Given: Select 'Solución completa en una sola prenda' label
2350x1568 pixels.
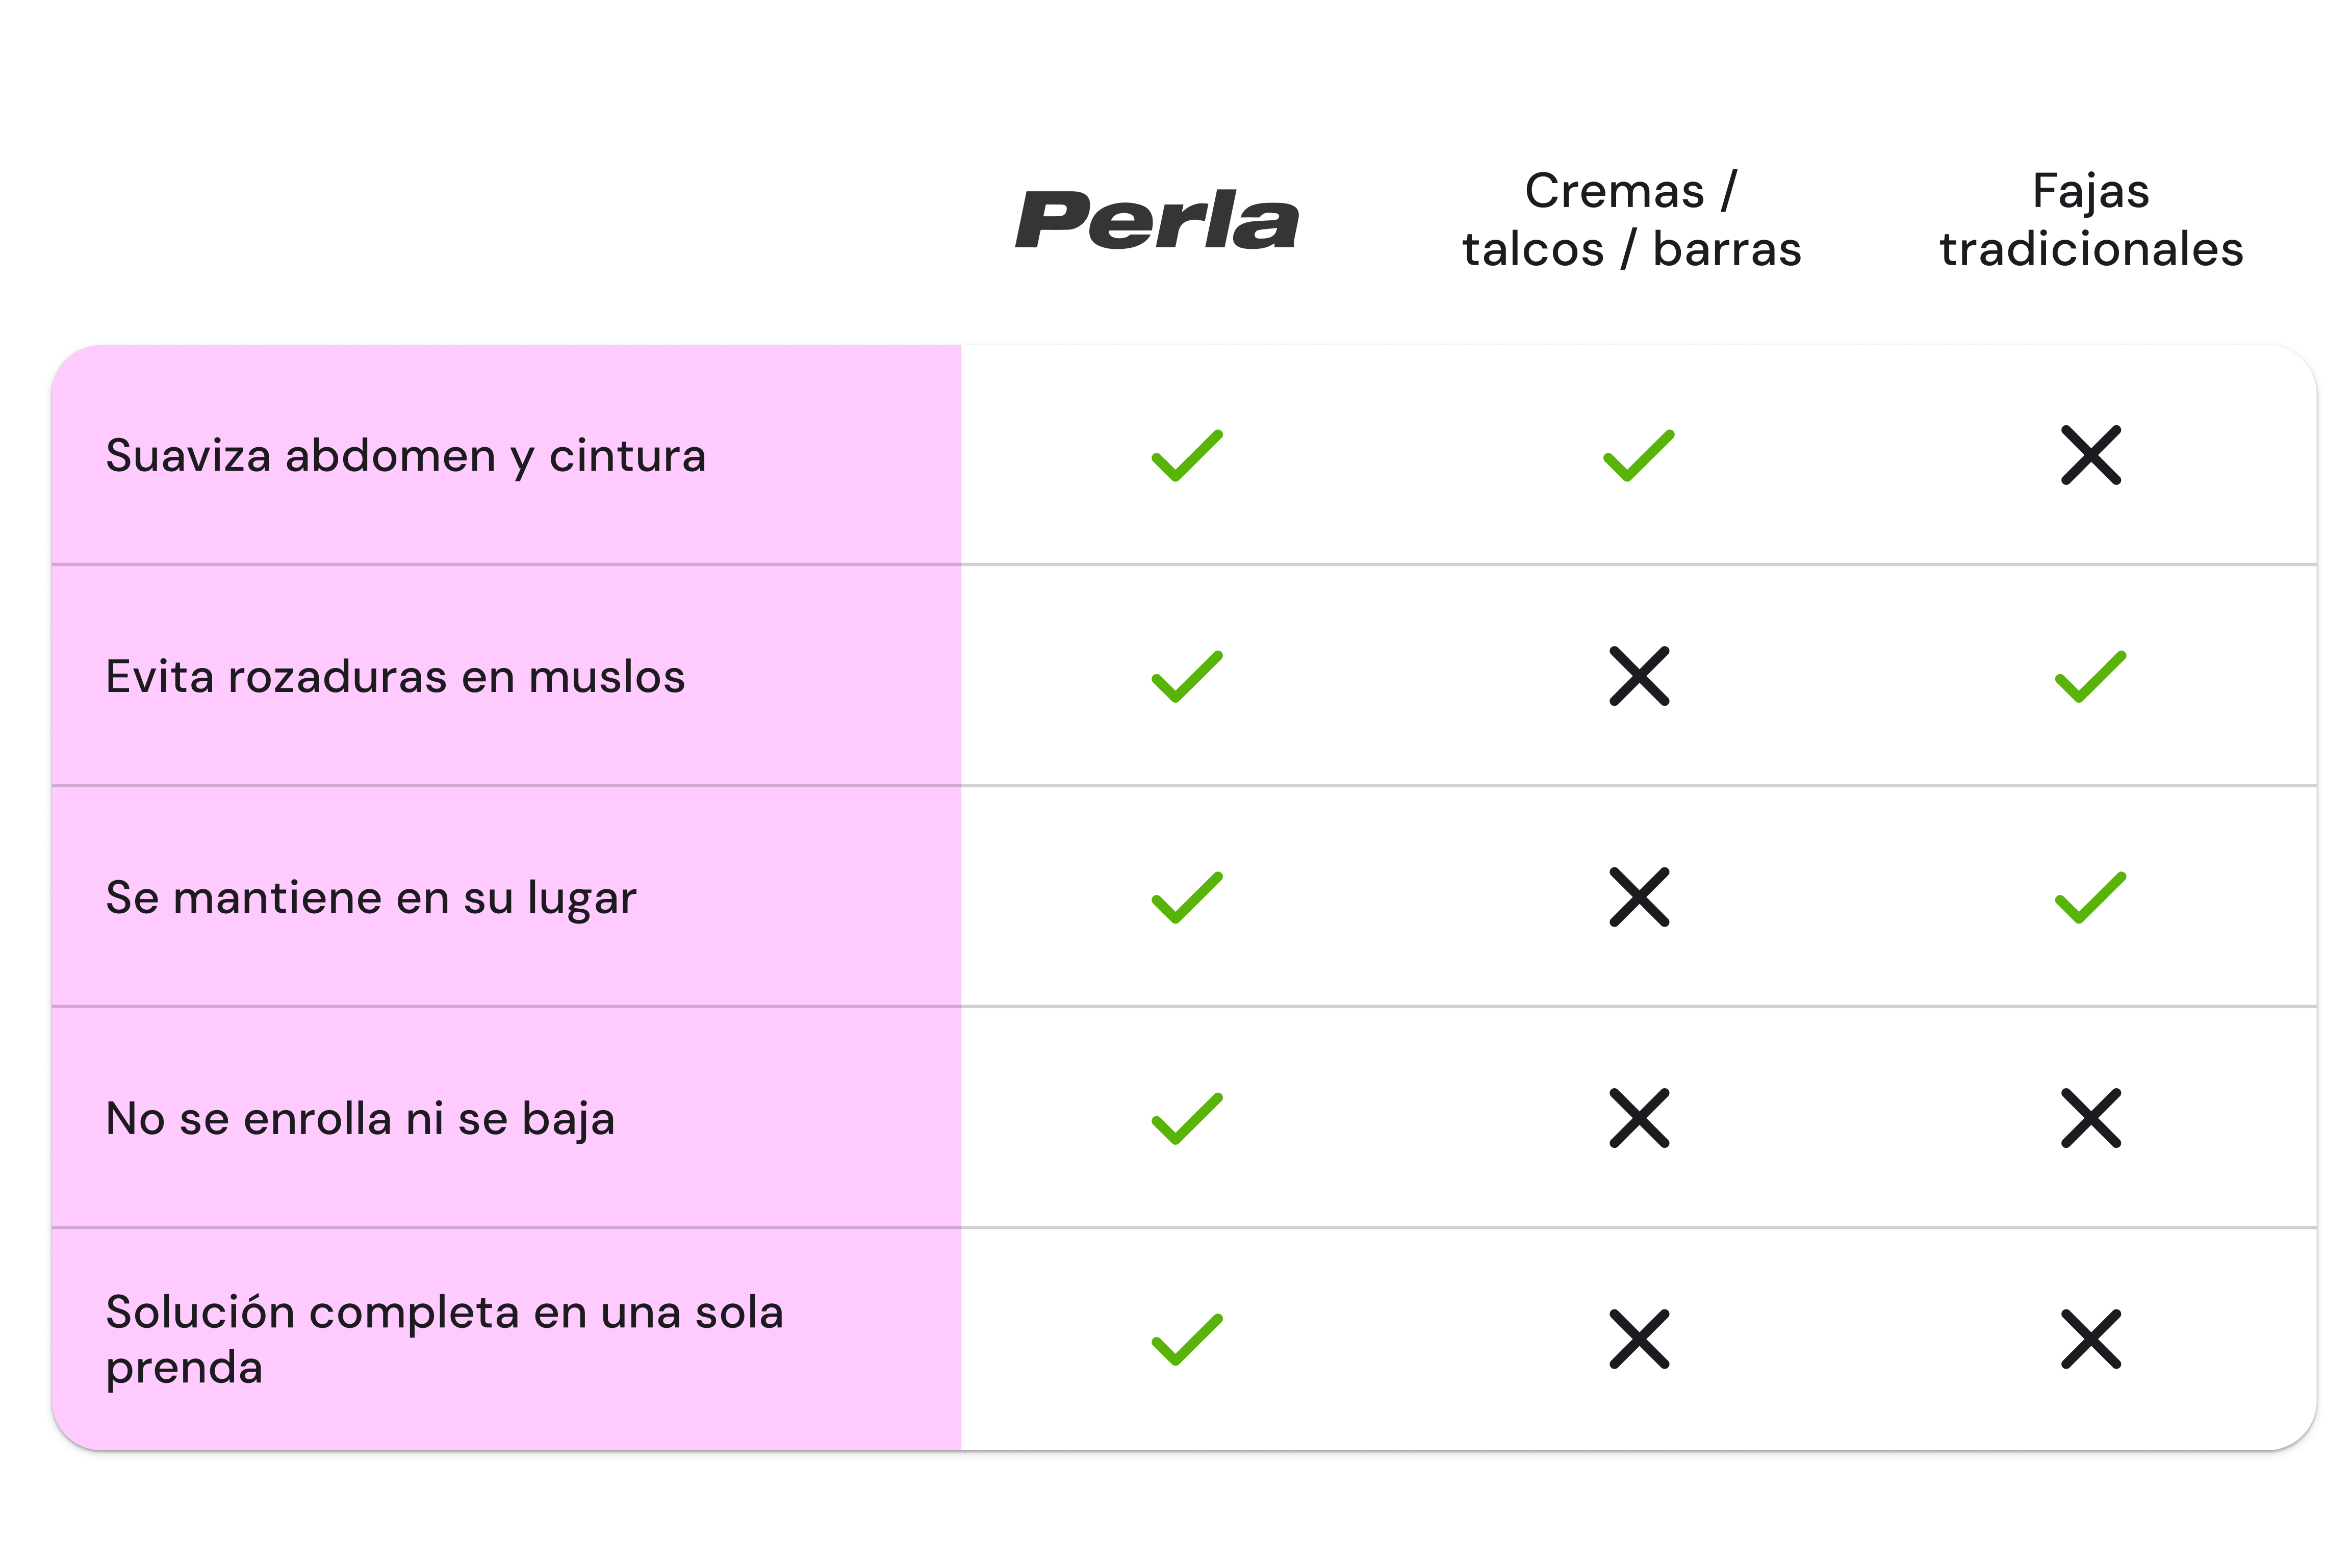Looking at the screenshot, I should click(444, 1339).
